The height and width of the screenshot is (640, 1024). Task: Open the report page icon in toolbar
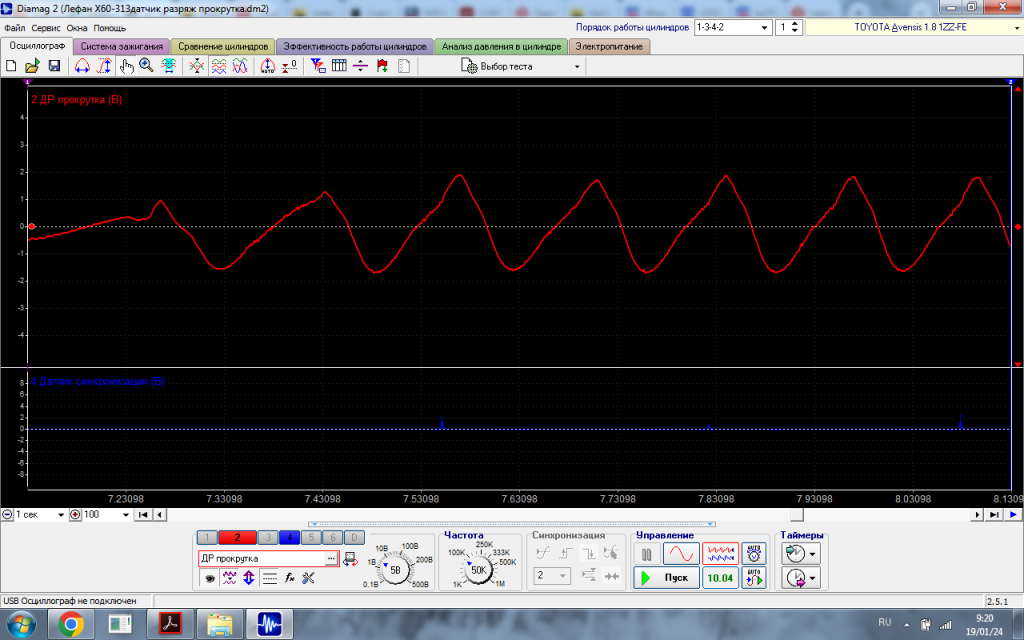tap(404, 66)
